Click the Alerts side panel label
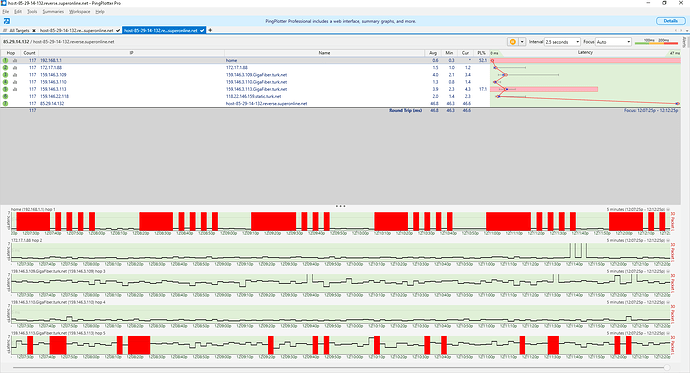Viewport: 690px width, 373px height. pos(684,42)
